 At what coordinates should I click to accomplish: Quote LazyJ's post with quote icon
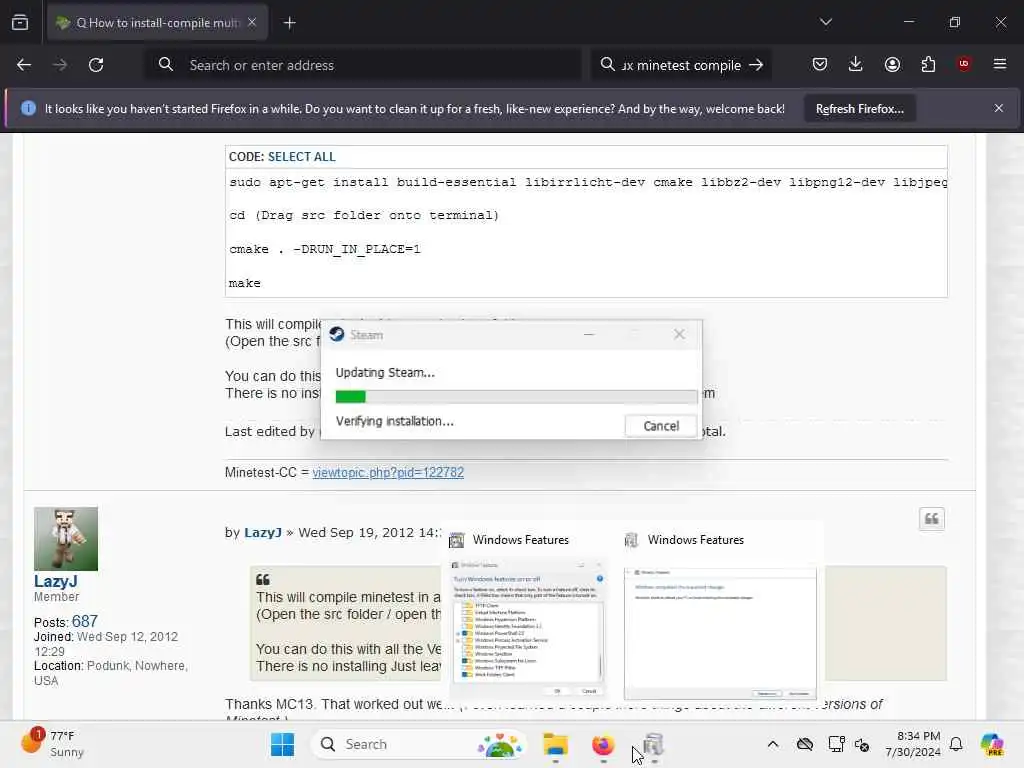point(931,519)
